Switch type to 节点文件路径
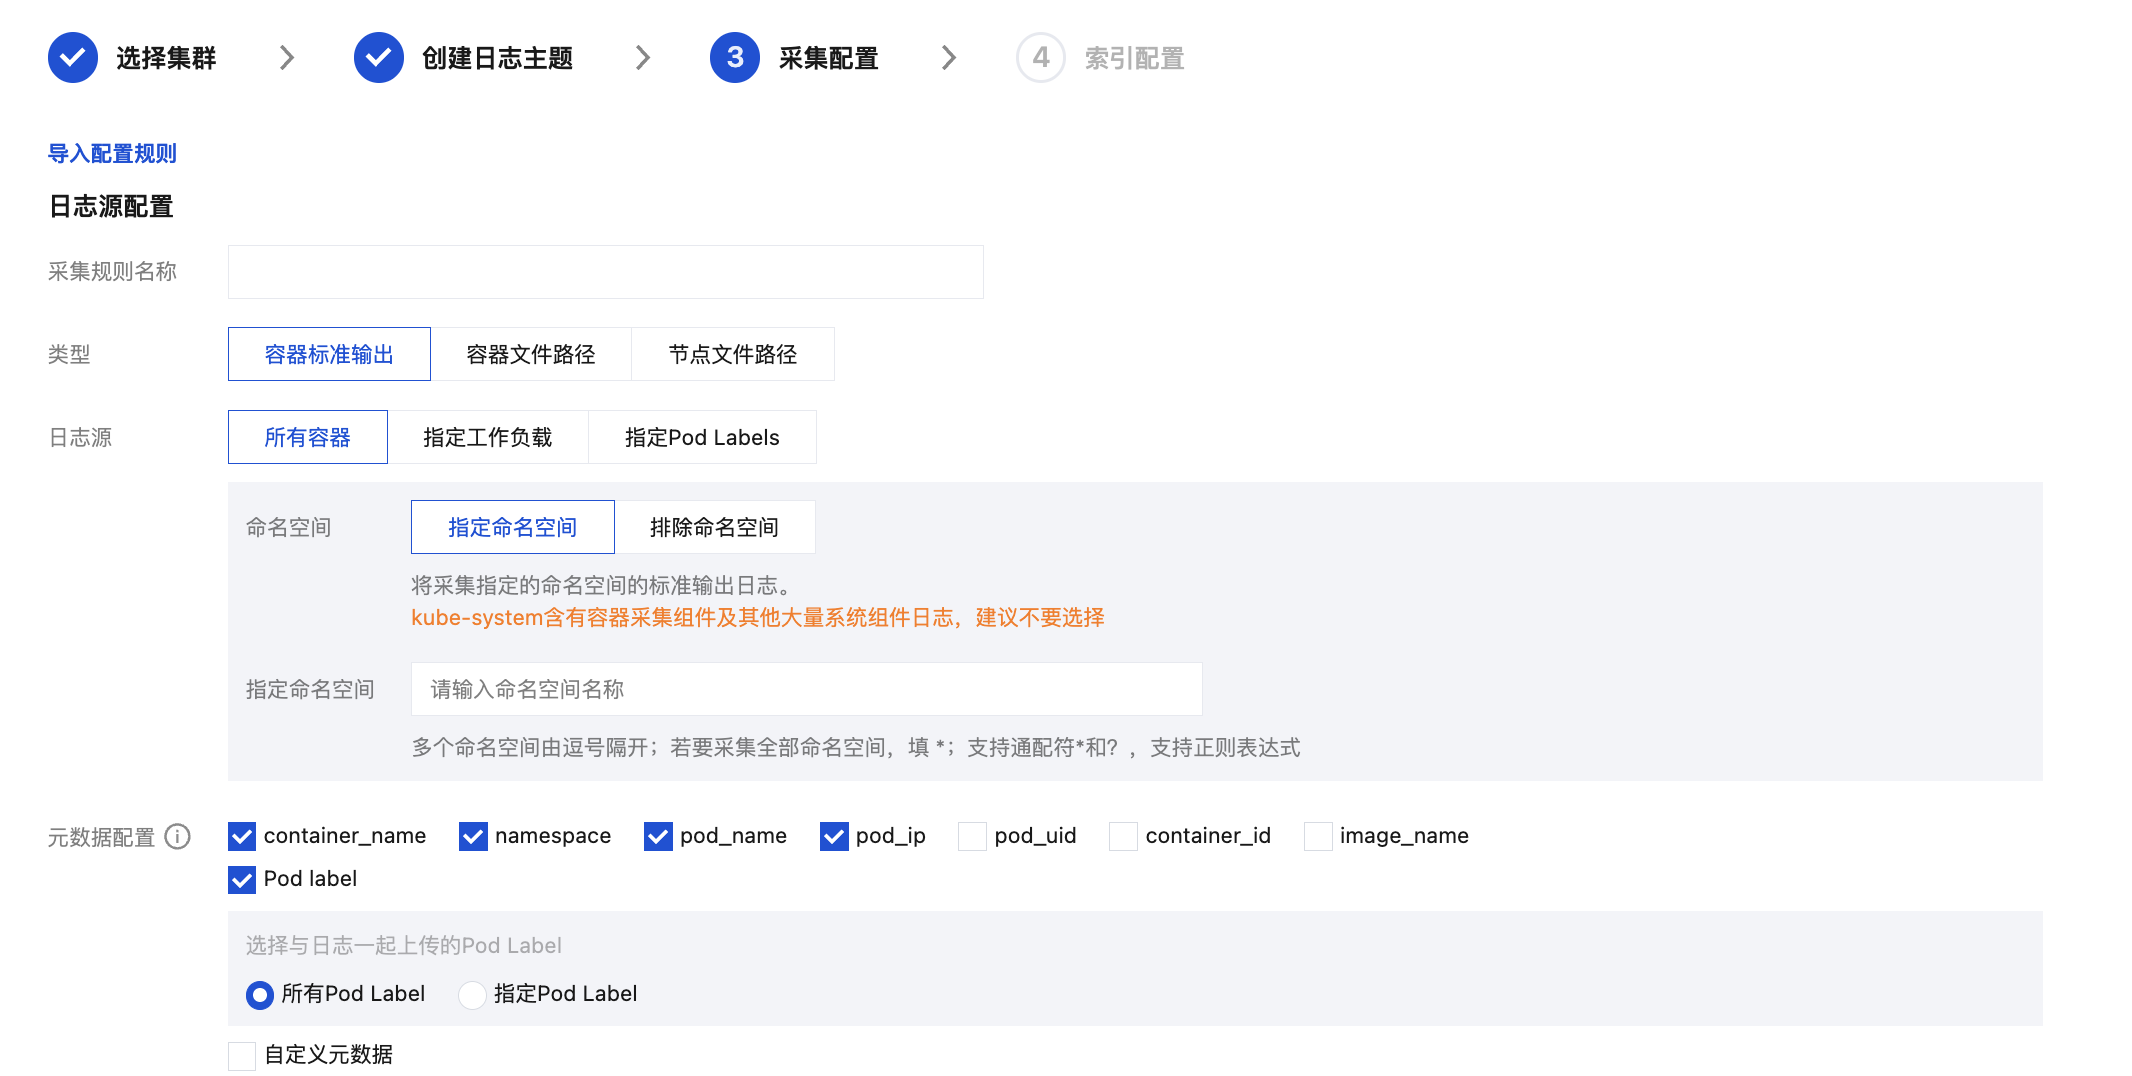2132x1076 pixels. pos(732,355)
